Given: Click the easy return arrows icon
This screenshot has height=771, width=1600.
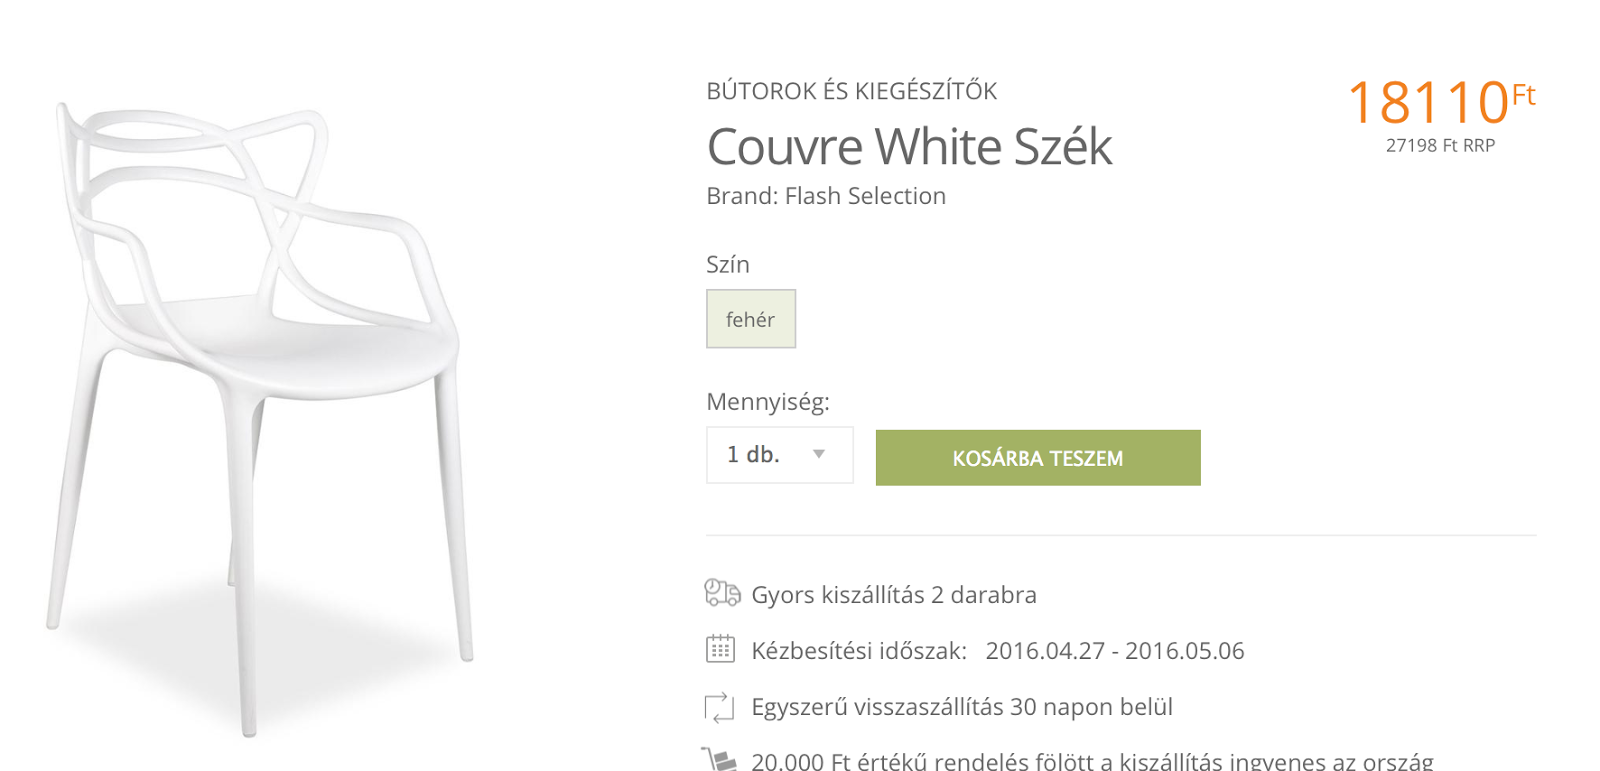Looking at the screenshot, I should (x=720, y=707).
